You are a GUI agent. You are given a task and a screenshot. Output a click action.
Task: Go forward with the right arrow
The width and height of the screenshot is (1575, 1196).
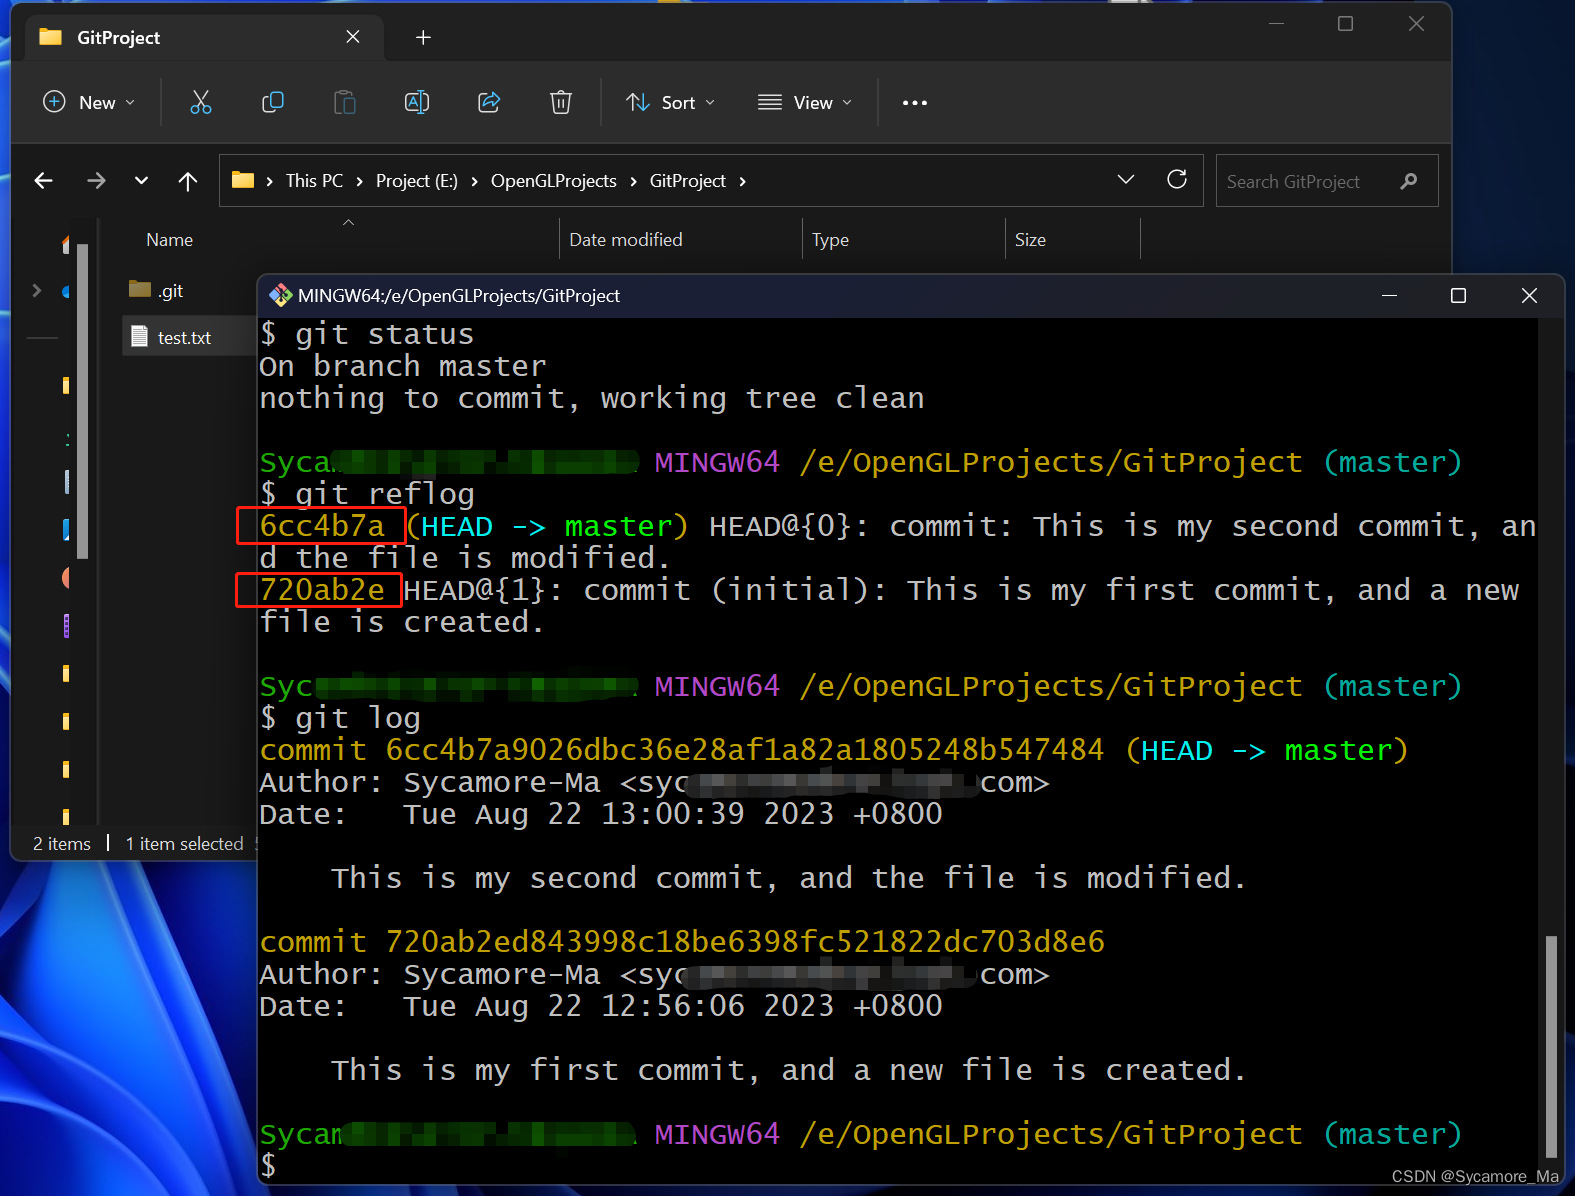(96, 180)
